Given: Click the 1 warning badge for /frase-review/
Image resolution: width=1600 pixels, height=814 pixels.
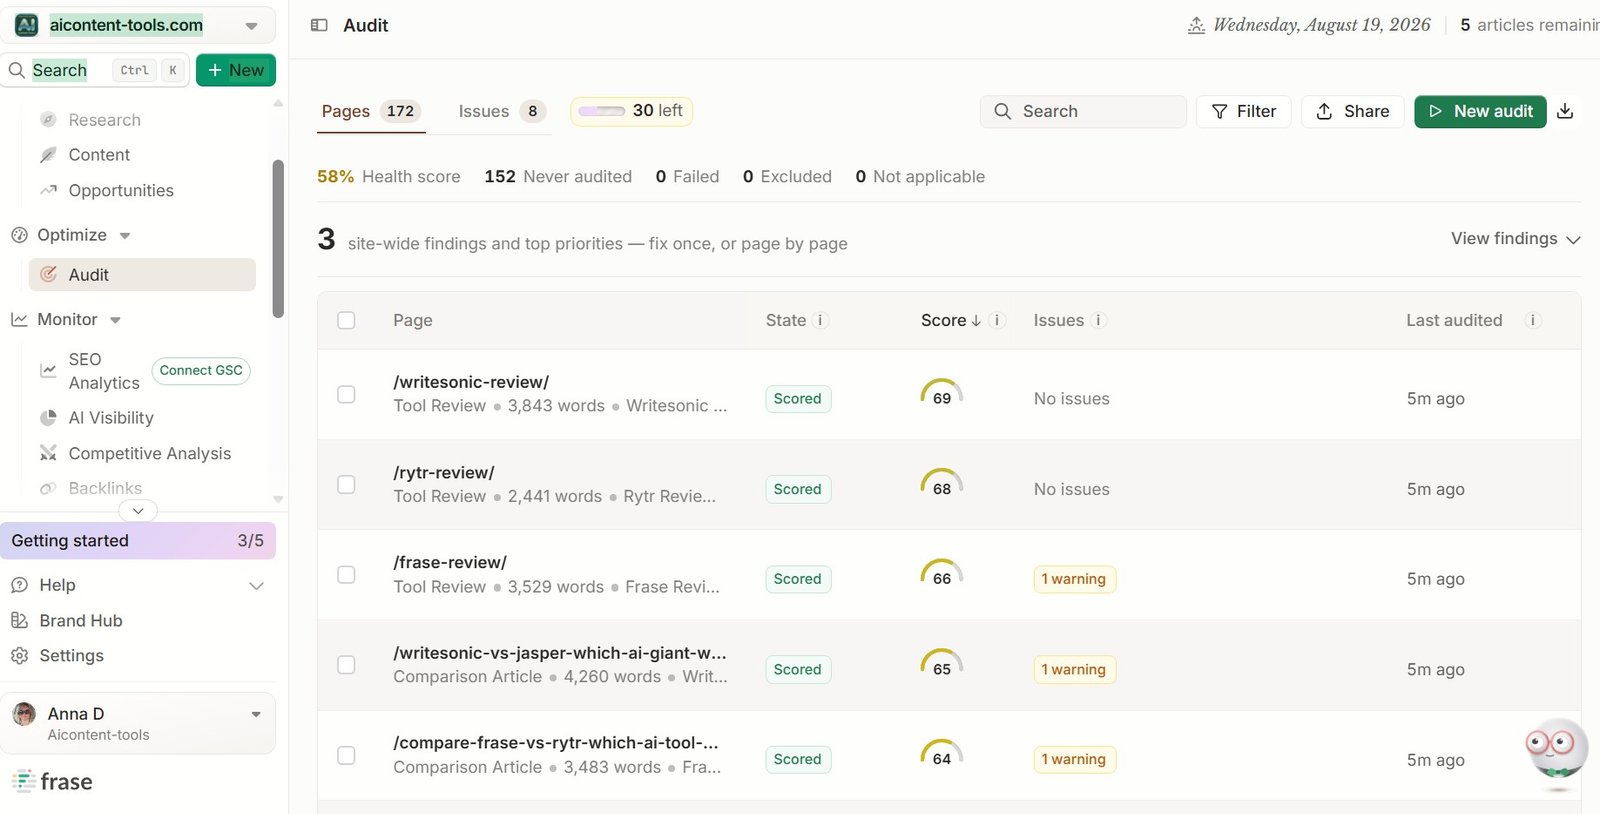Looking at the screenshot, I should [1074, 579].
